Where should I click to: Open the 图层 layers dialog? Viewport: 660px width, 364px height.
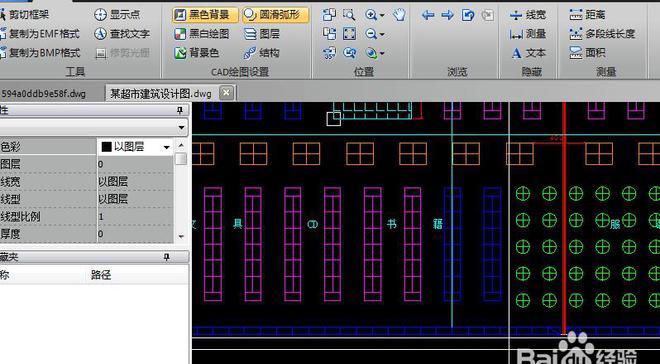tap(262, 34)
